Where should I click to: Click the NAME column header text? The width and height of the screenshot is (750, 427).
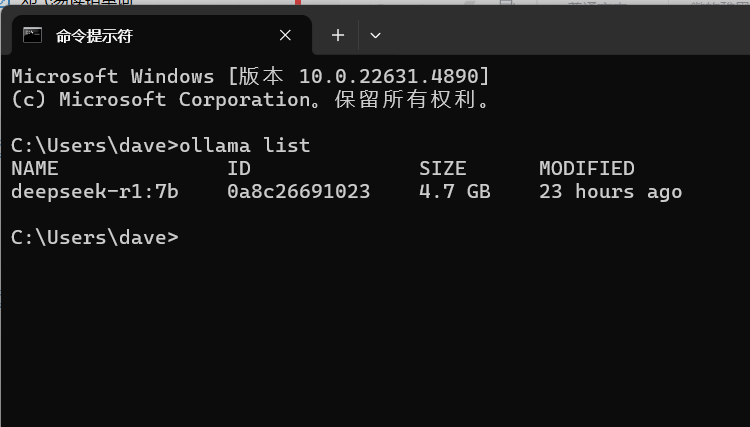(35, 168)
